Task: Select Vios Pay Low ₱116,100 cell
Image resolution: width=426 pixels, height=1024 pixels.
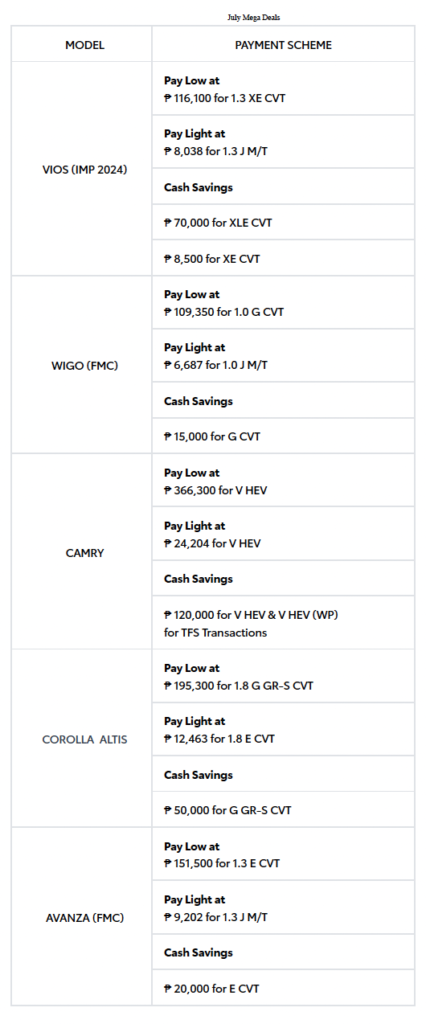Action: 283,89
